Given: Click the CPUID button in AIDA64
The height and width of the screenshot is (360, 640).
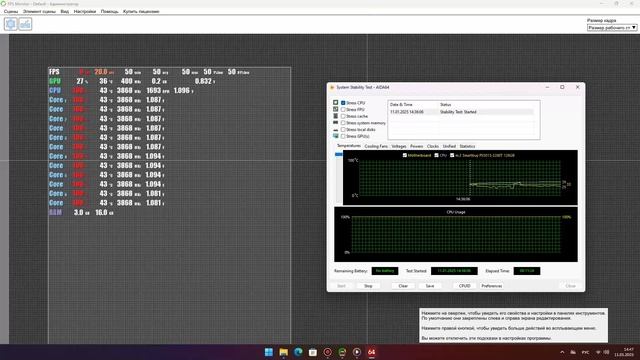Looking at the screenshot, I should tap(464, 286).
